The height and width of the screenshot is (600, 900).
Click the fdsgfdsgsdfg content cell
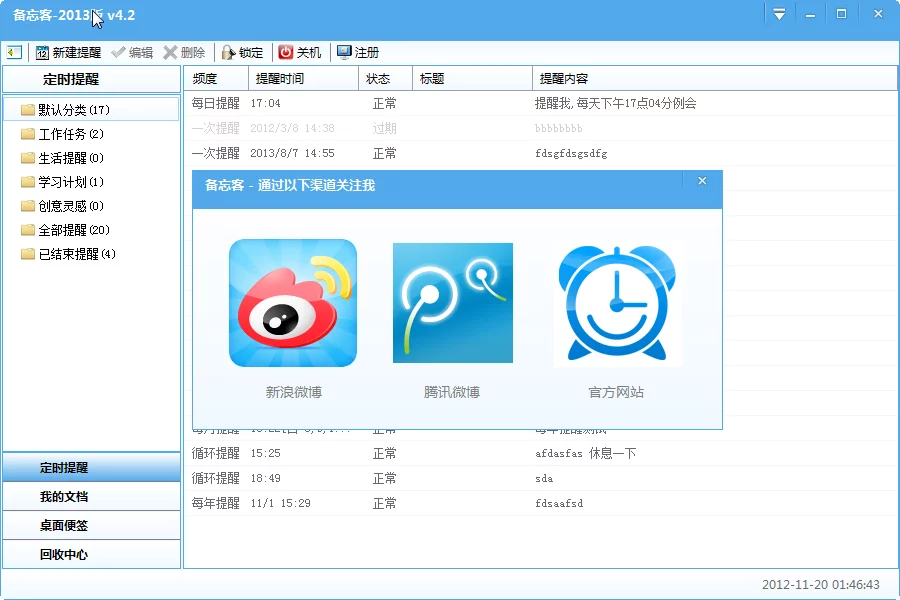571,154
